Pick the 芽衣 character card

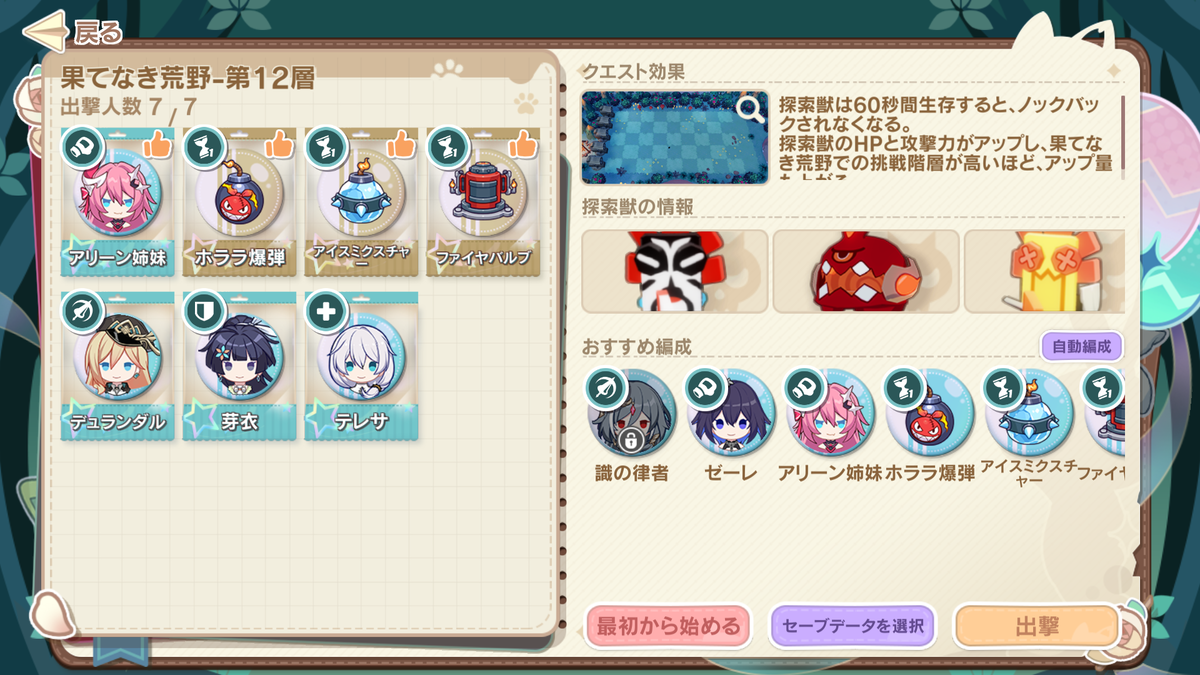240,366
